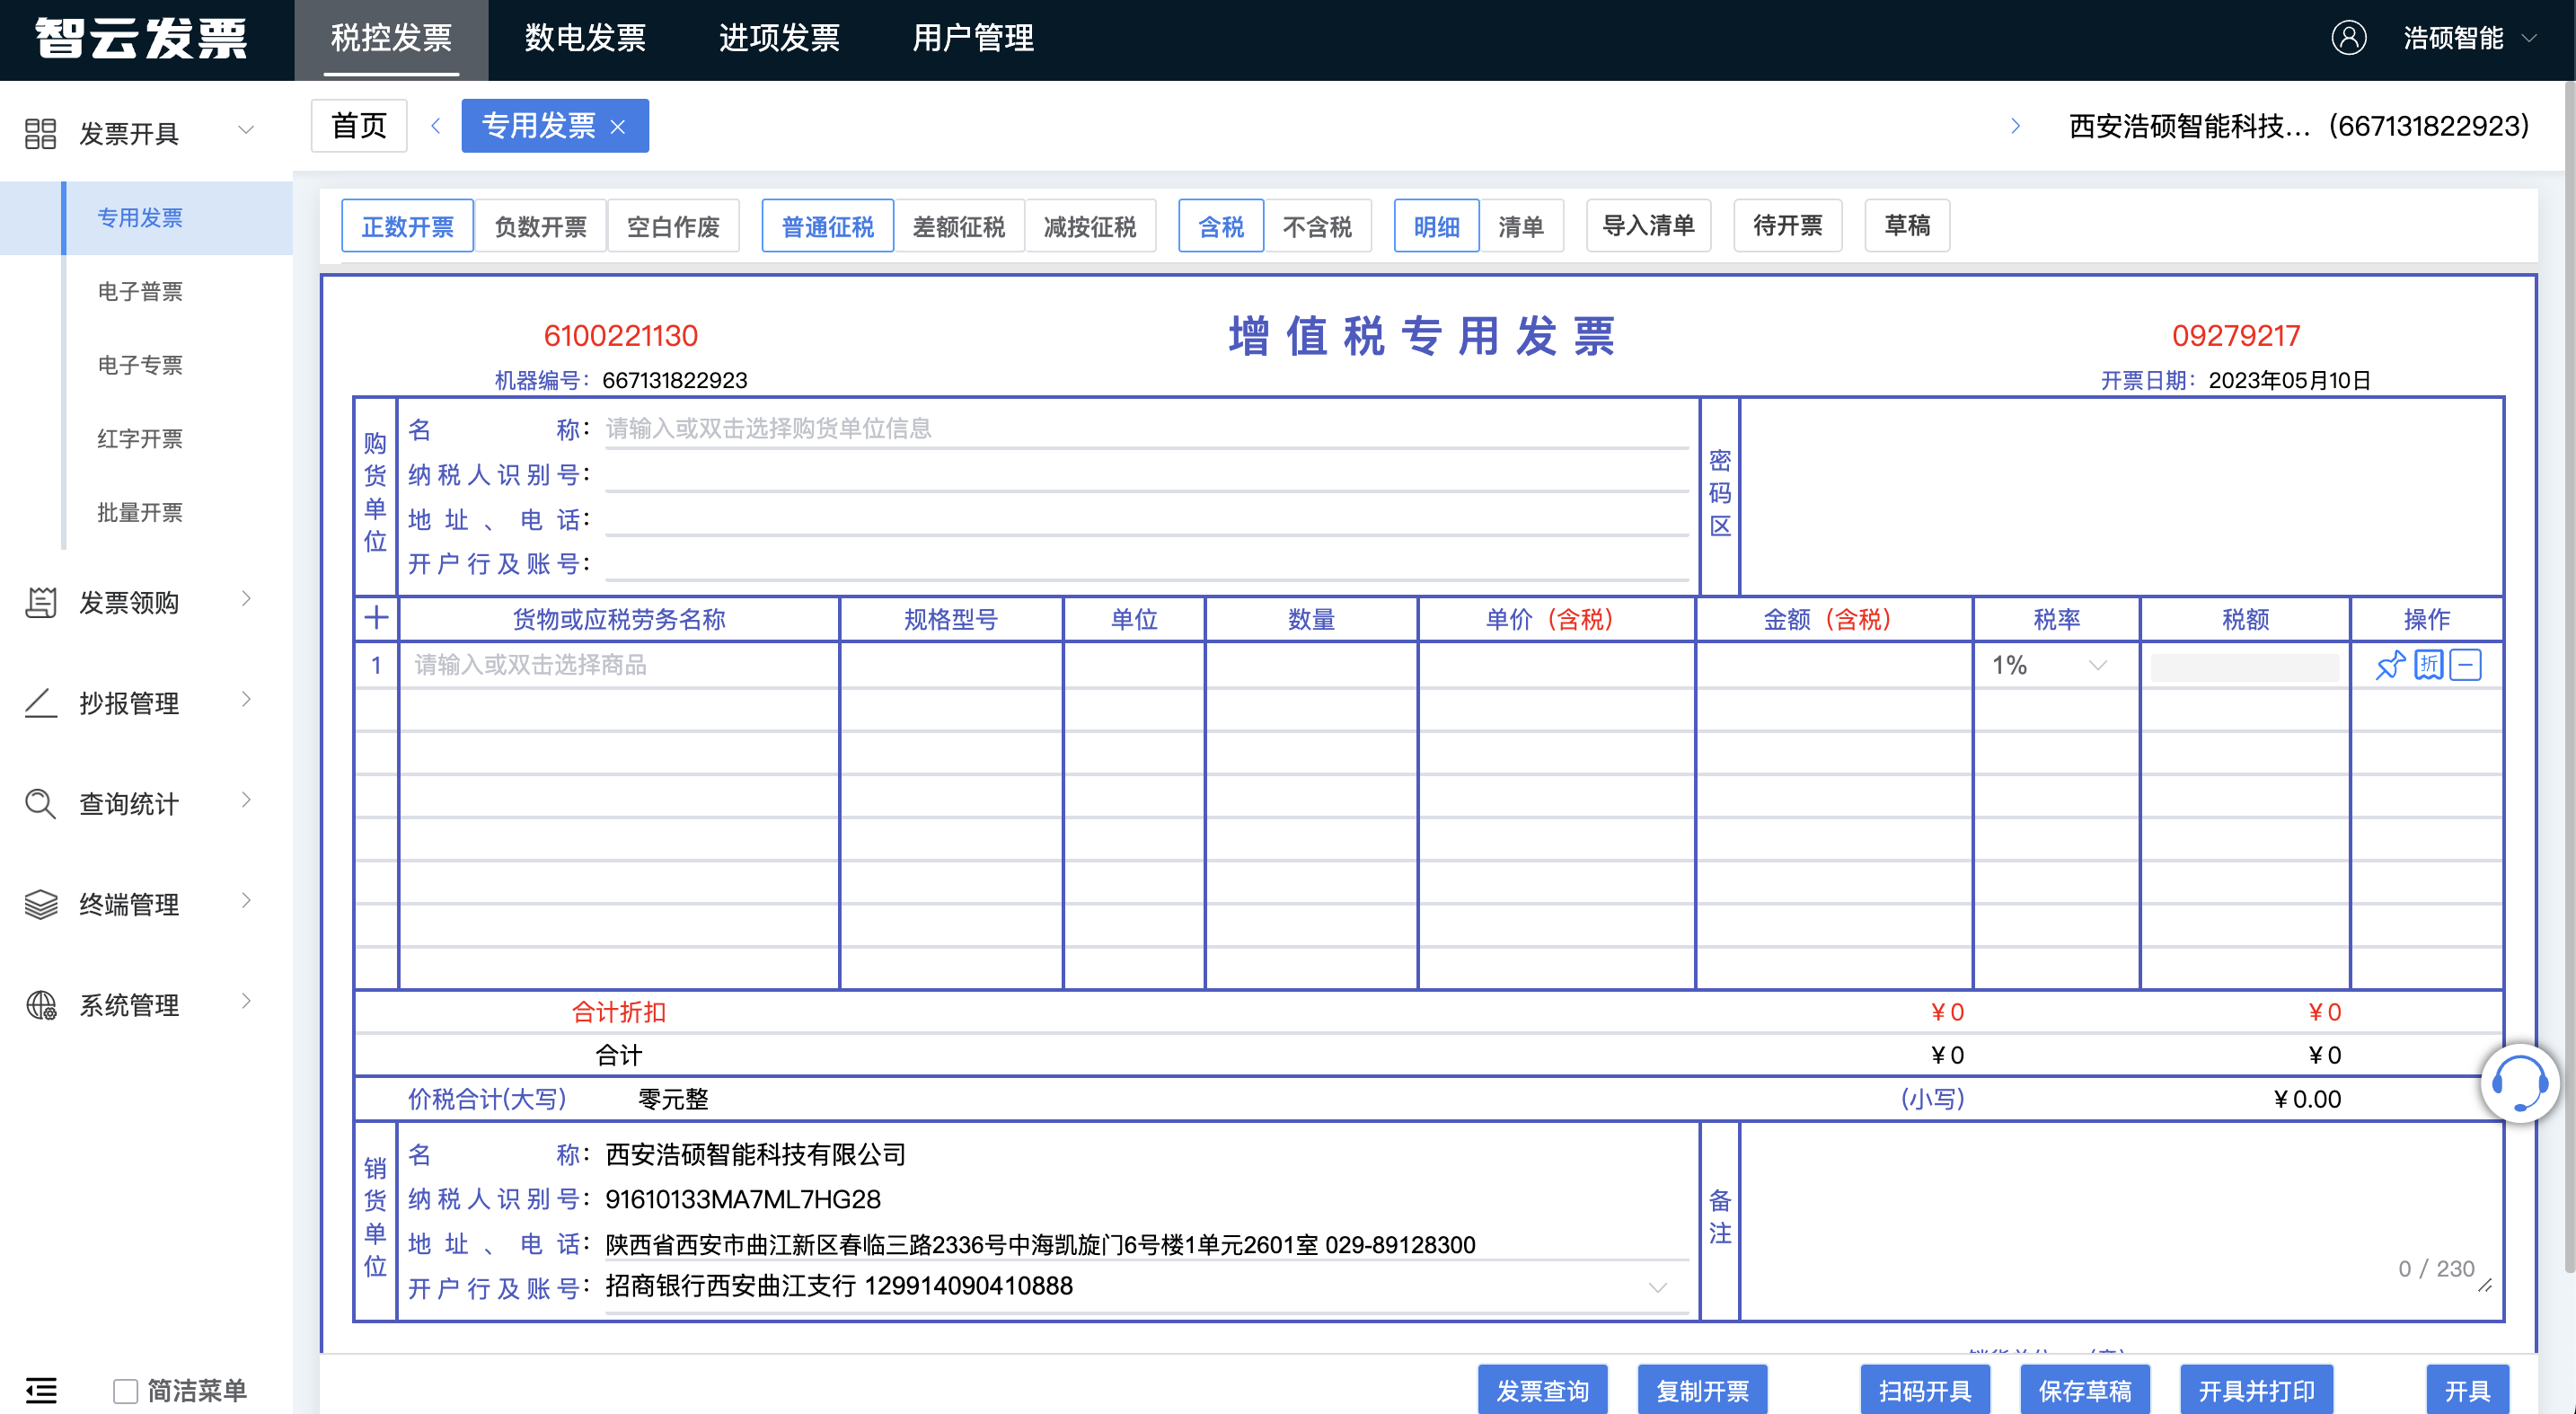
Task: Open 批量开票 in the sidebar
Action: [x=140, y=513]
